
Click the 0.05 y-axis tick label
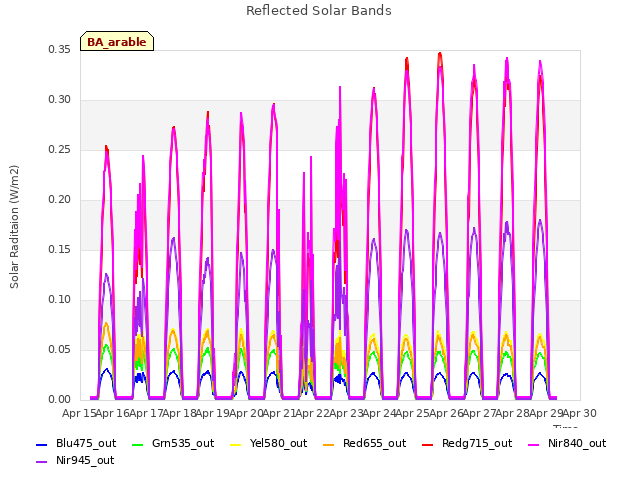coord(60,349)
